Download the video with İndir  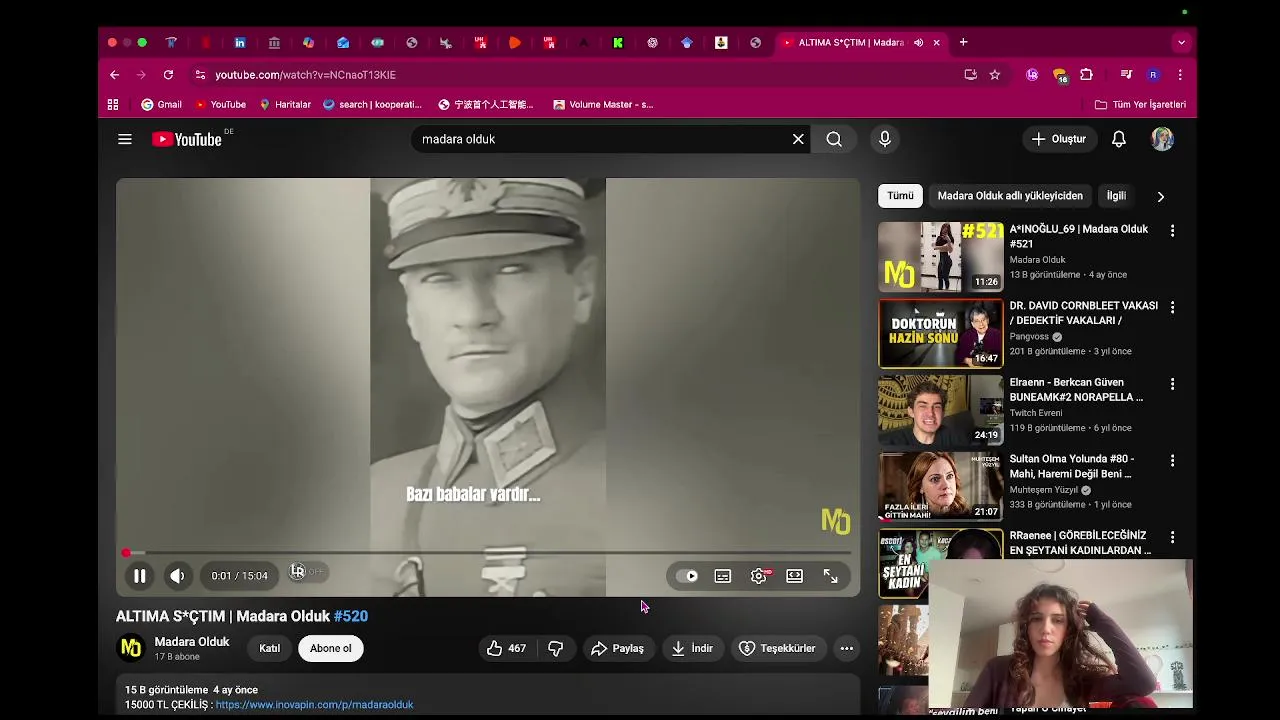point(692,648)
